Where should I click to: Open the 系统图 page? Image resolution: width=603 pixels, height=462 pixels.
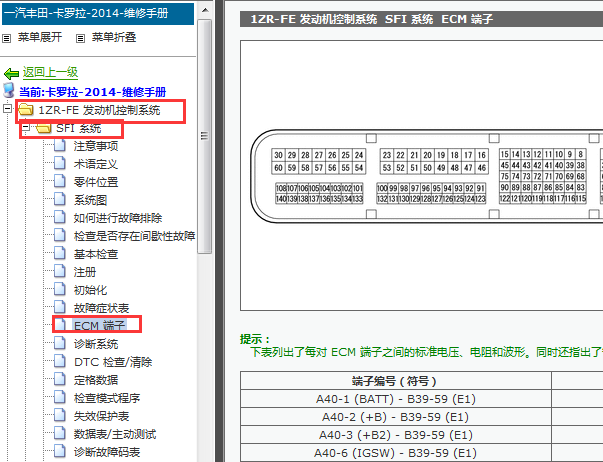[90, 200]
